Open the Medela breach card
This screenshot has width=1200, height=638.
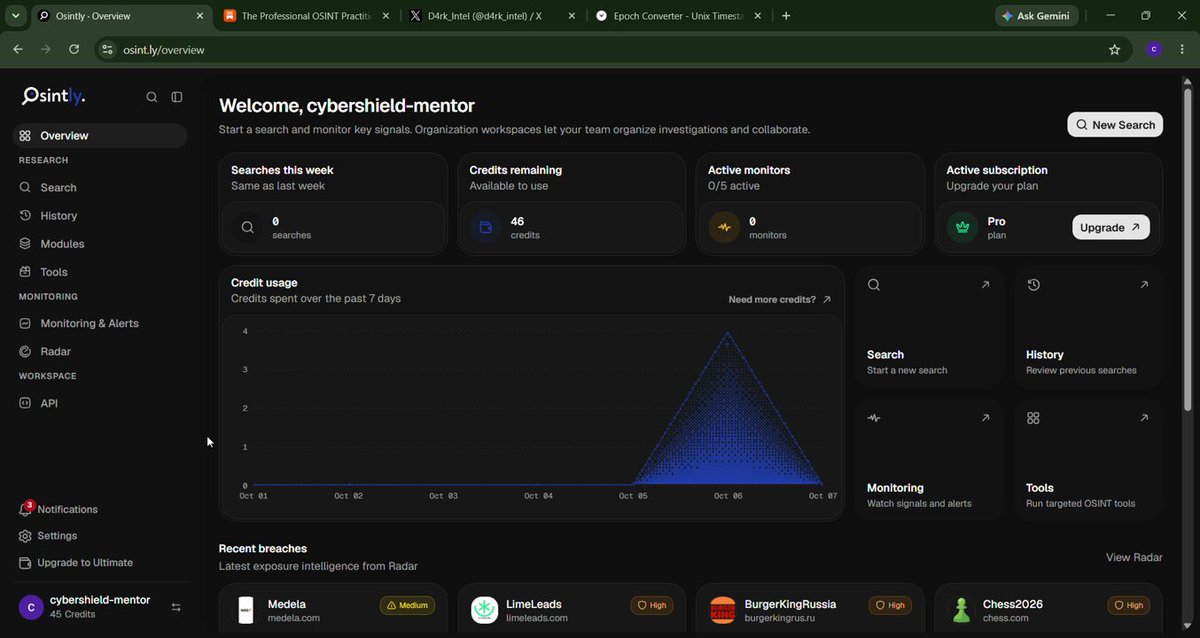[x=333, y=610]
